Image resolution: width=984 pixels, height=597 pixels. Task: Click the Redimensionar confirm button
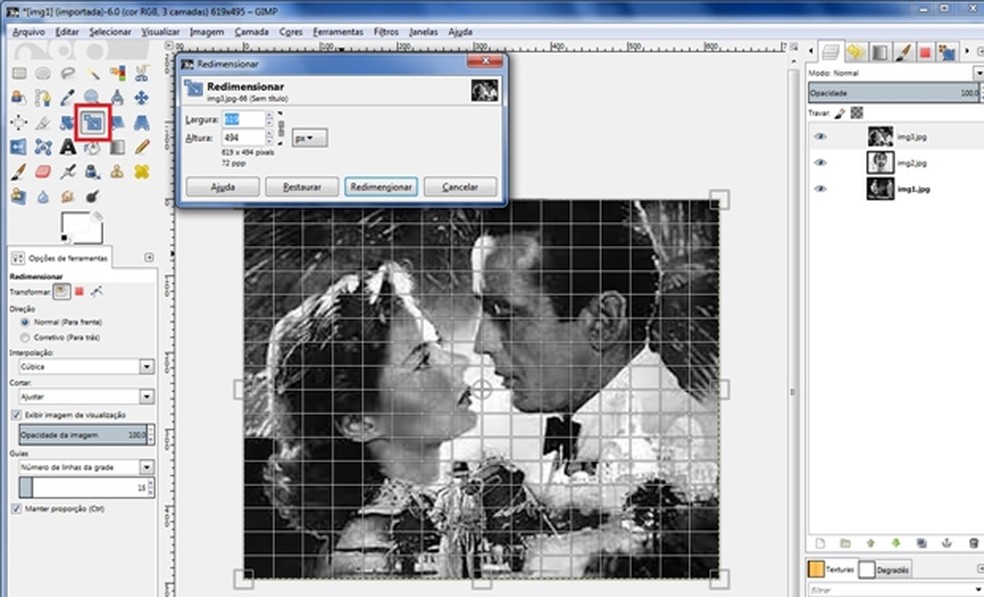pos(381,187)
